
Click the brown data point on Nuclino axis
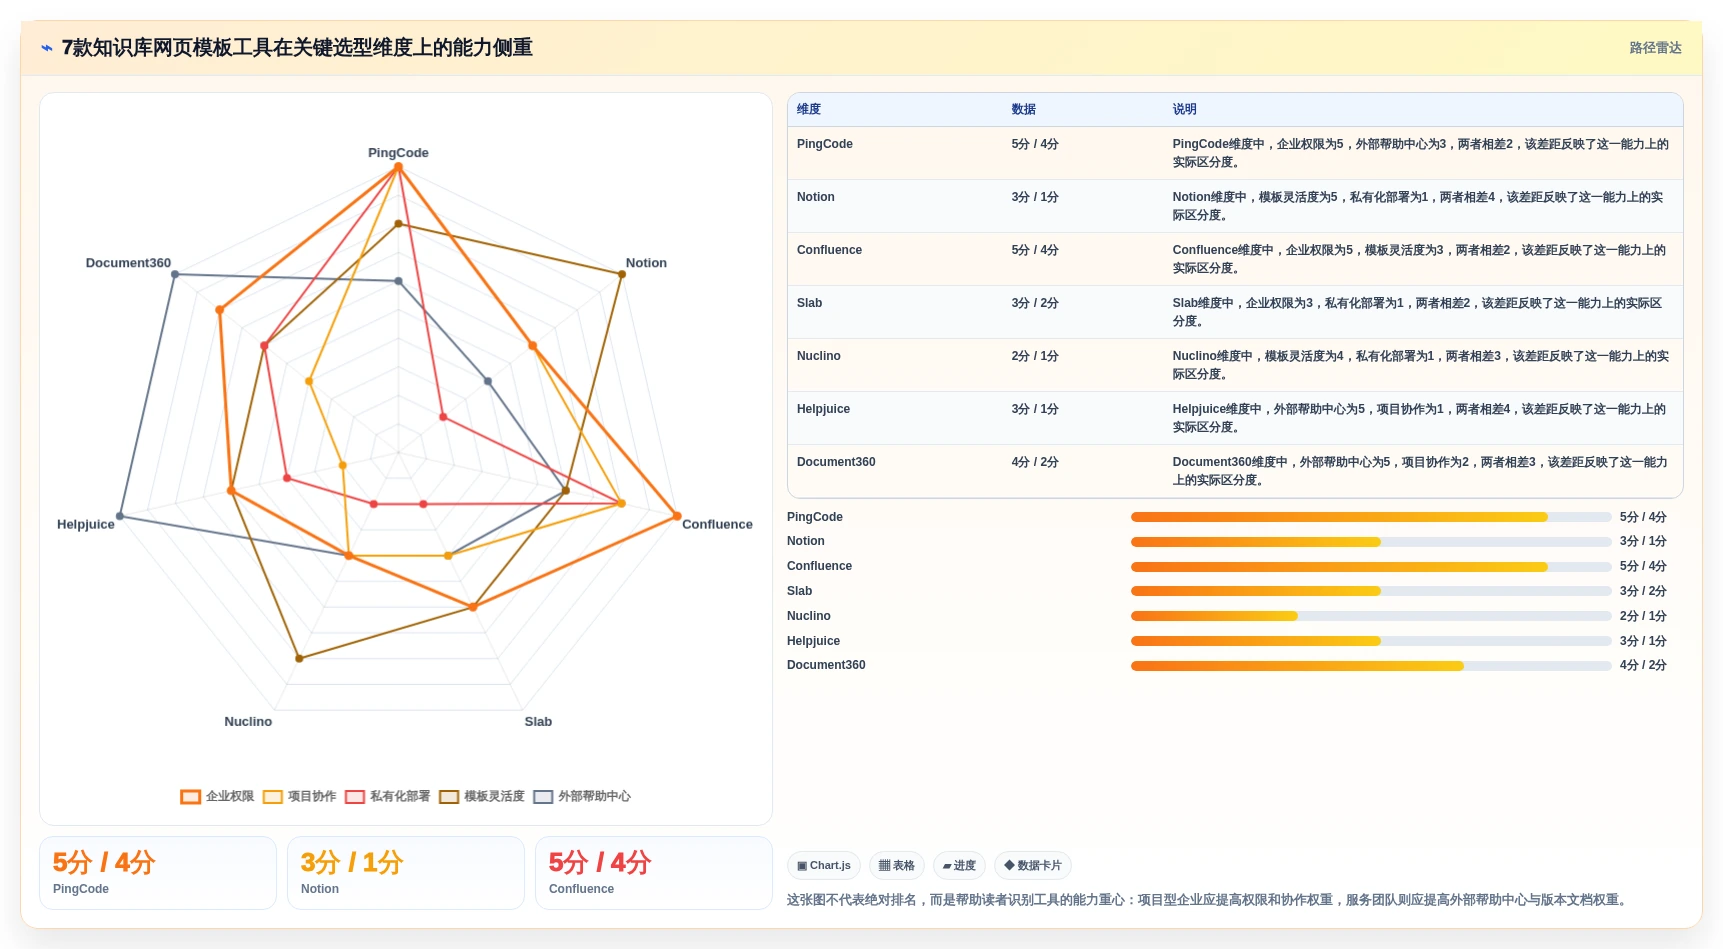(299, 658)
